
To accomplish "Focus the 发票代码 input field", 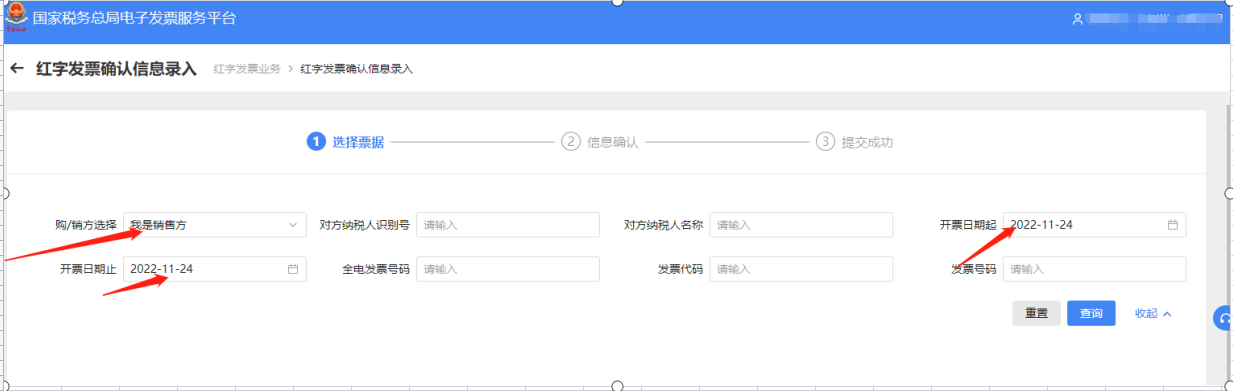I will 801,269.
